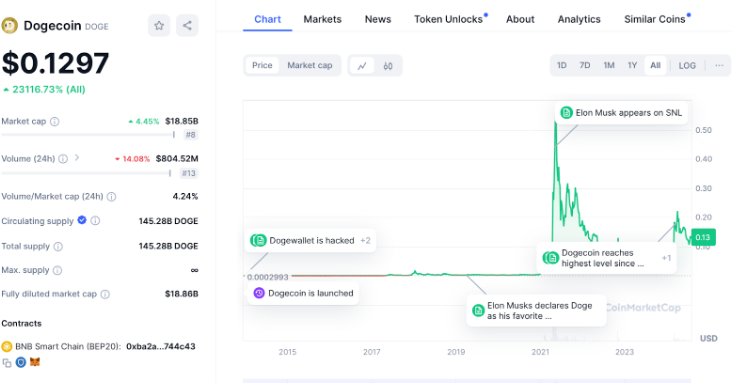Expand +1 events on Dogecoin reaches highest level

click(x=666, y=258)
